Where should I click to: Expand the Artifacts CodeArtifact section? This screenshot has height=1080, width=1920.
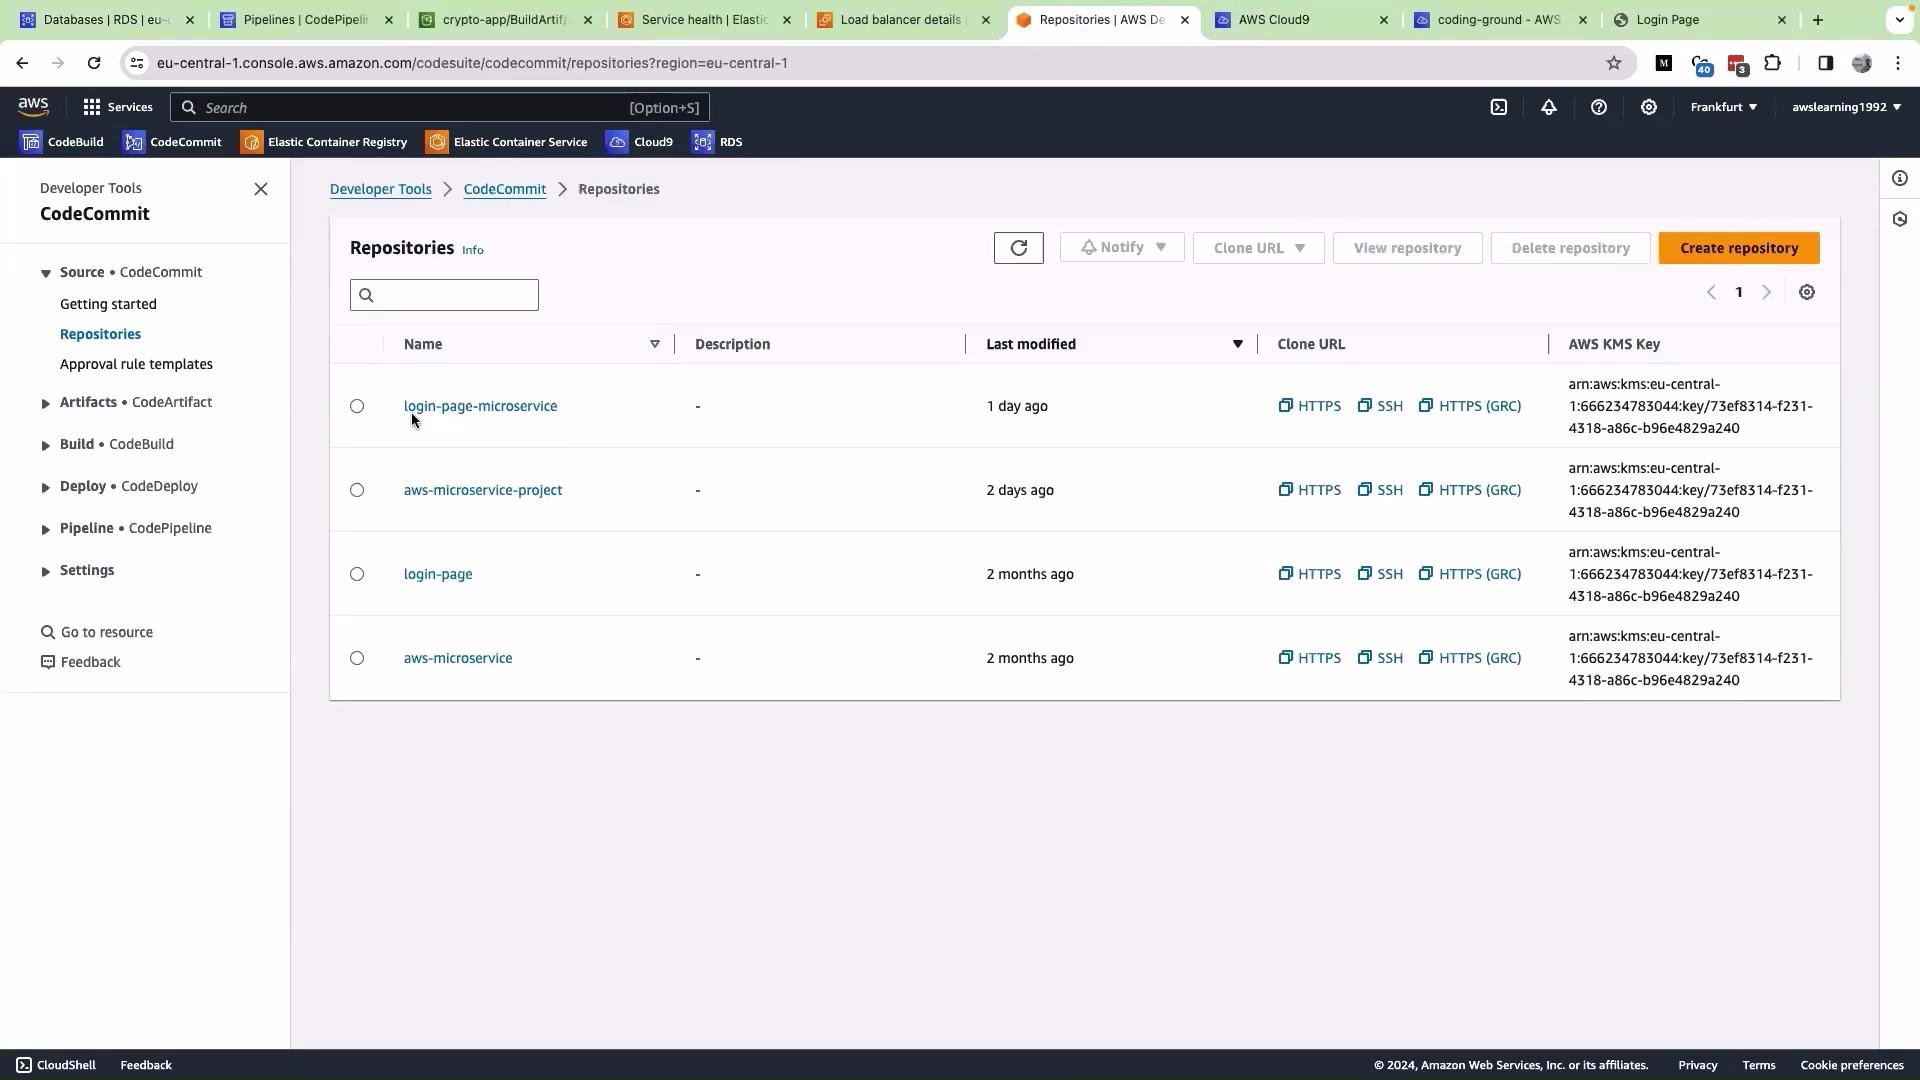click(45, 403)
